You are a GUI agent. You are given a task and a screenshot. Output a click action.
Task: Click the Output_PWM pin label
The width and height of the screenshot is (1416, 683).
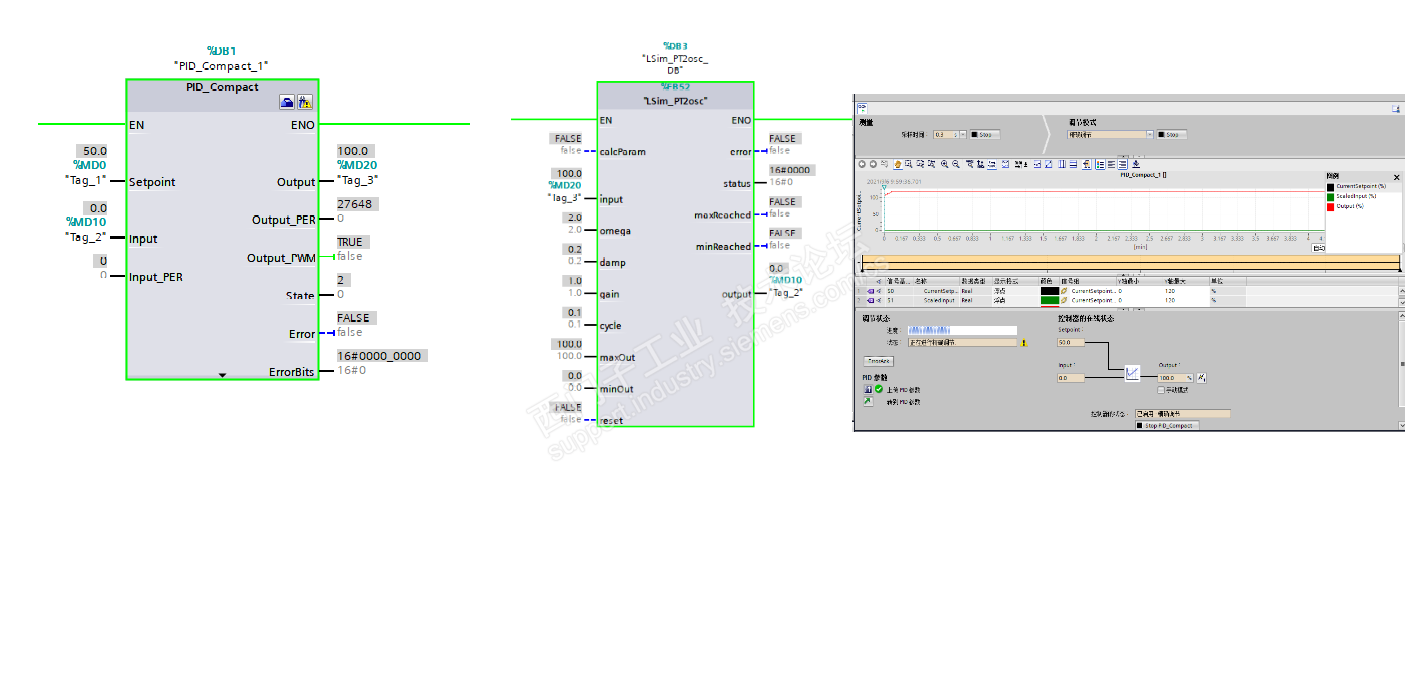pos(281,258)
